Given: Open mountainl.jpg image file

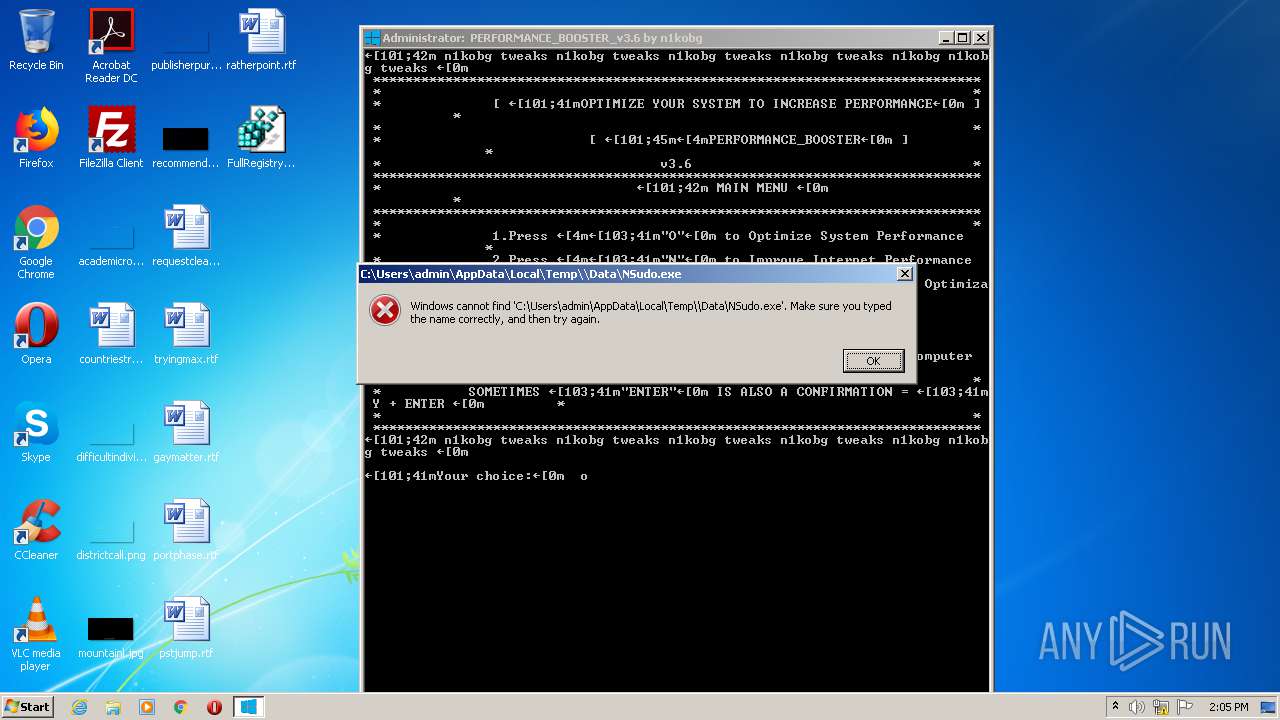Looking at the screenshot, I should pyautogui.click(x=111, y=636).
